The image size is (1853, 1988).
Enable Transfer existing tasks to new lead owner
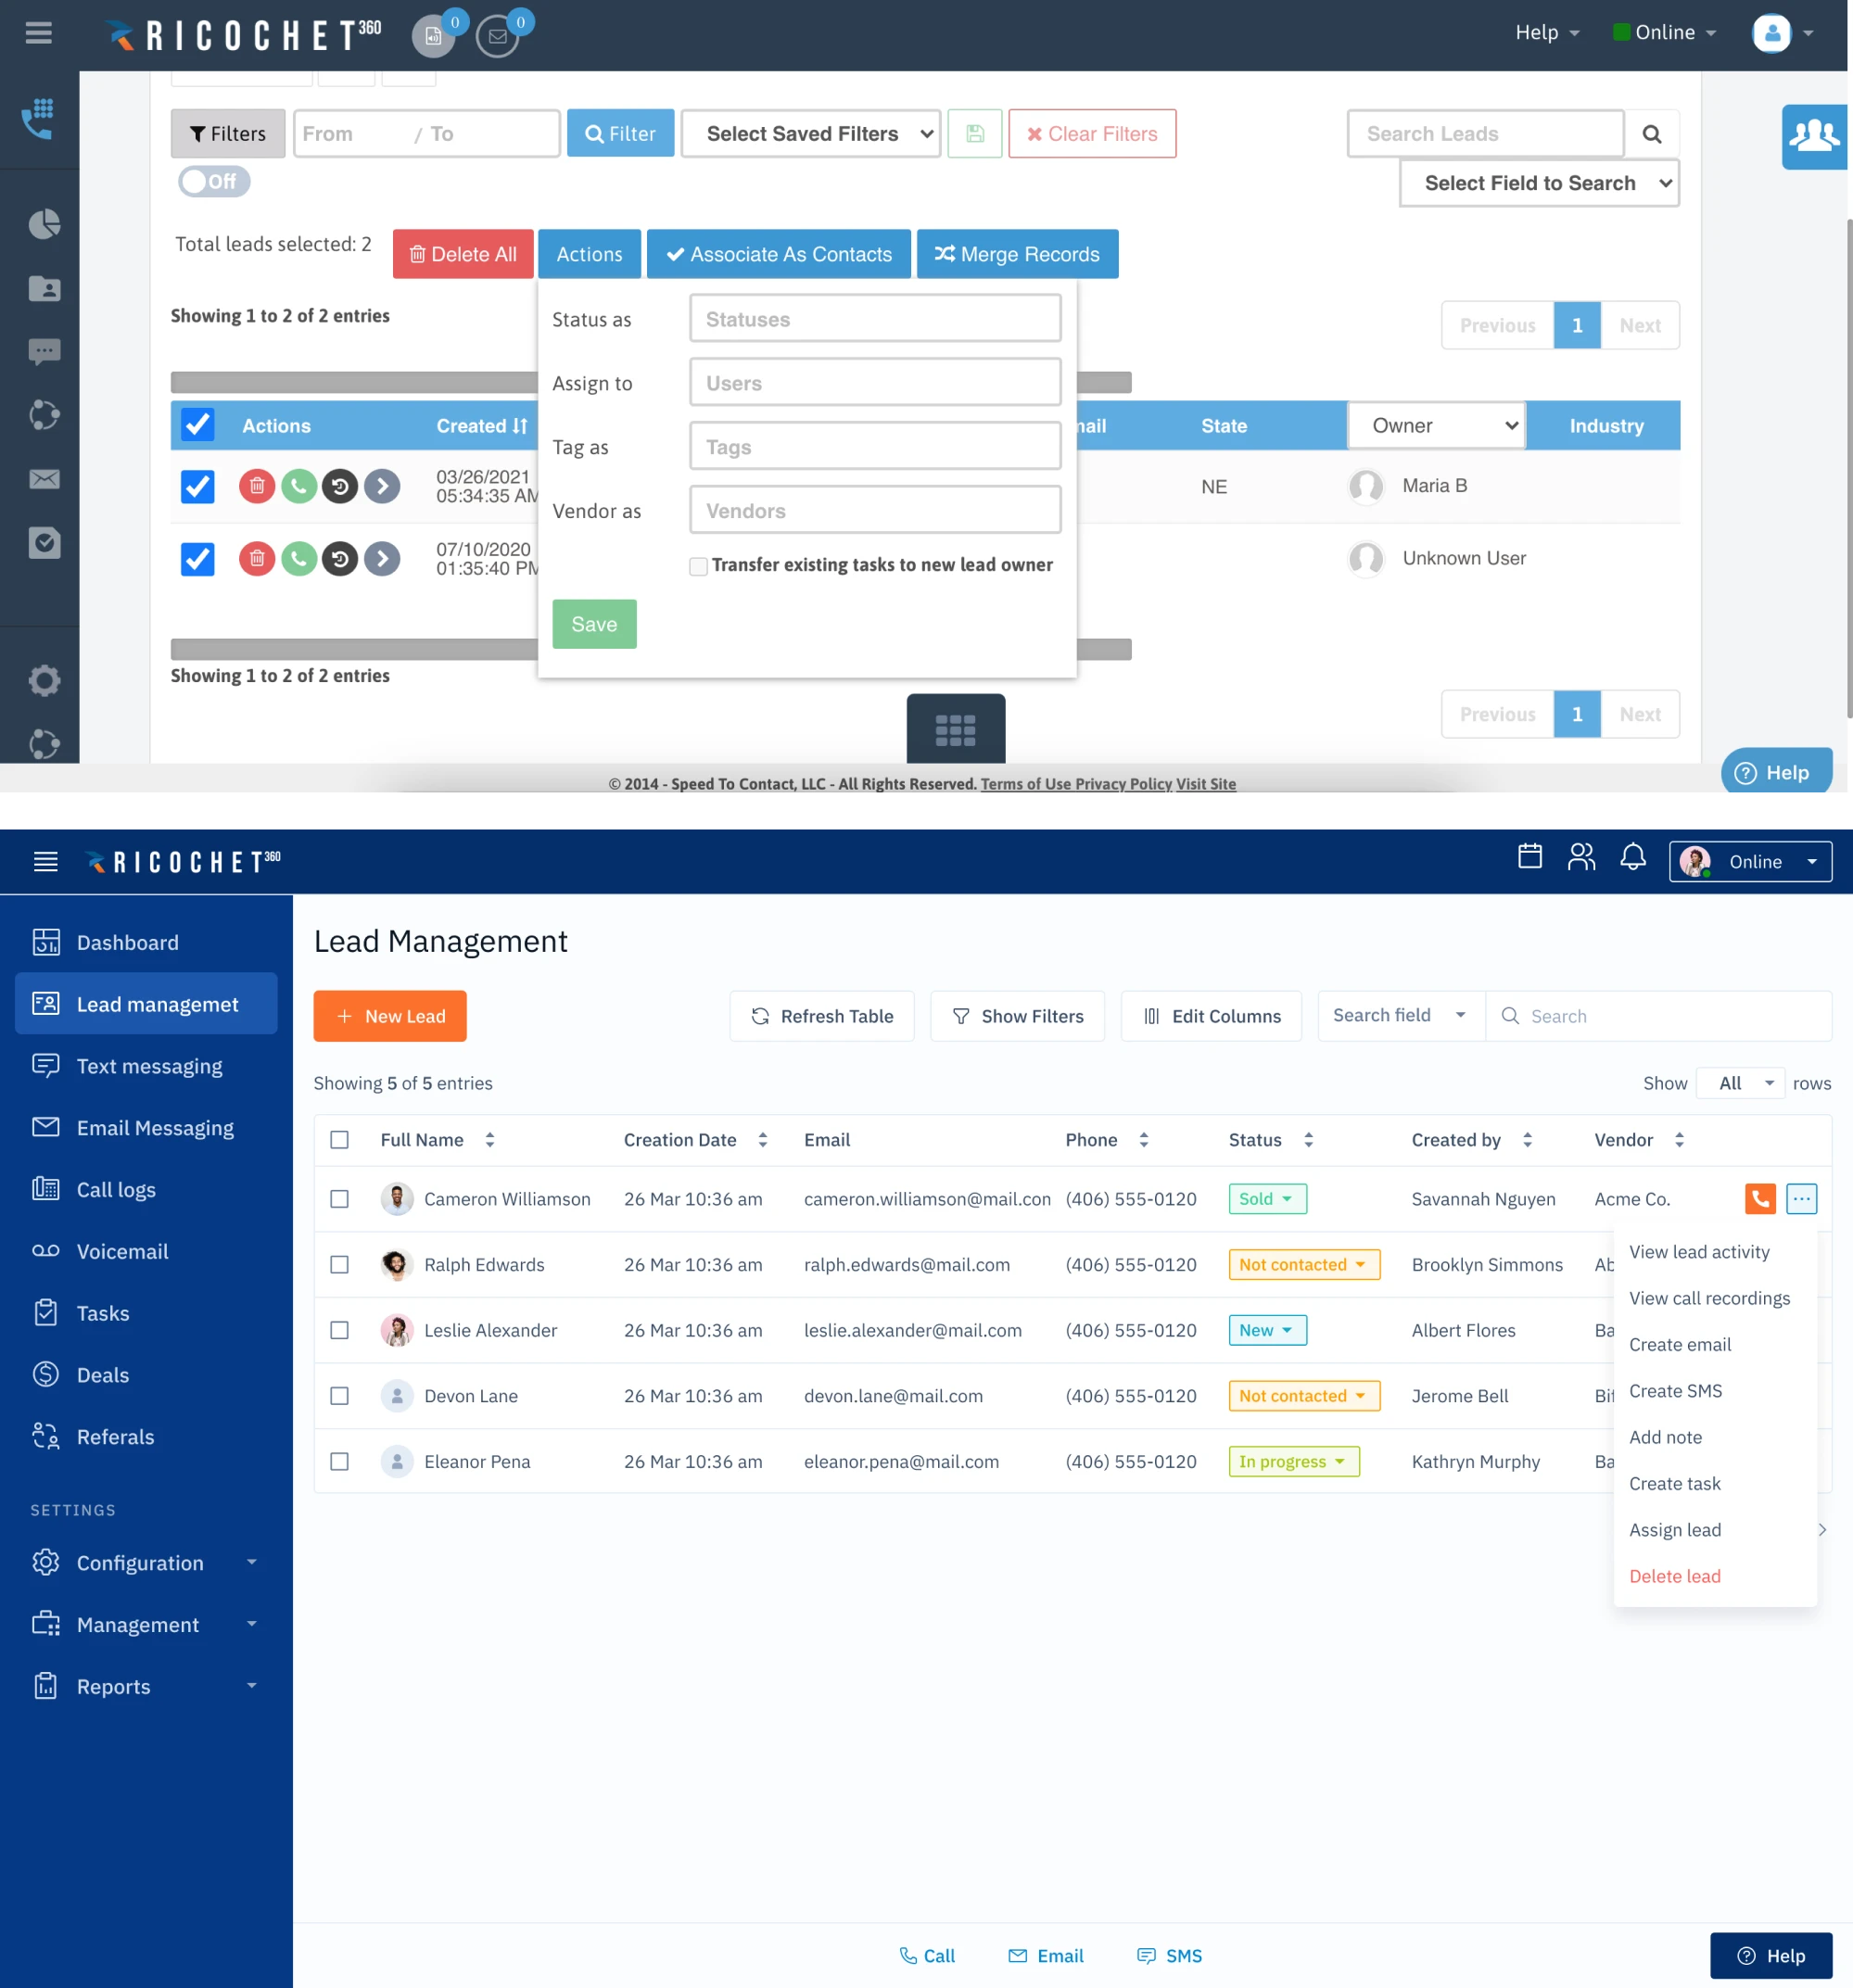[x=697, y=566]
